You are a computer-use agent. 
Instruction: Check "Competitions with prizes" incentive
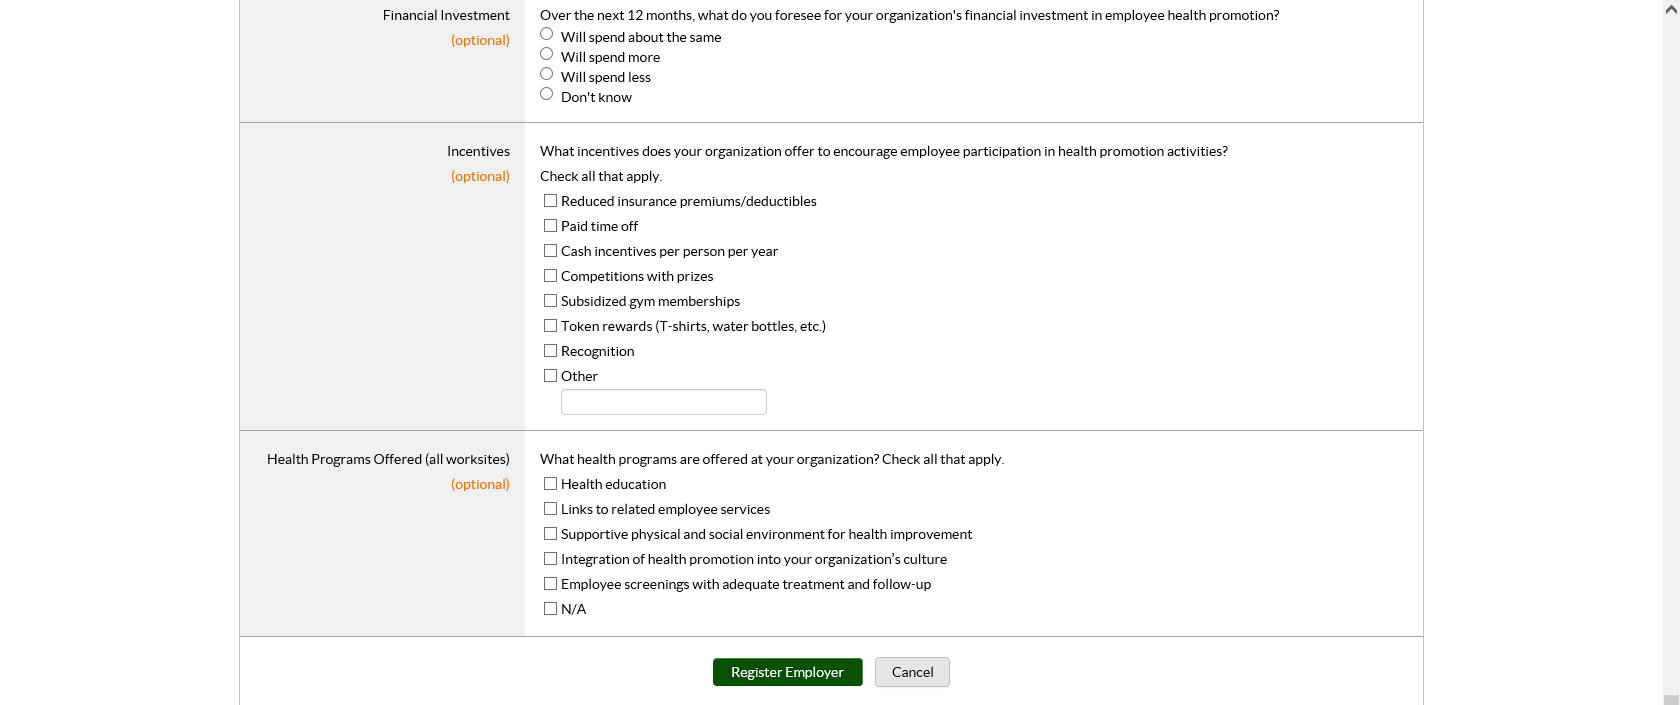point(550,276)
